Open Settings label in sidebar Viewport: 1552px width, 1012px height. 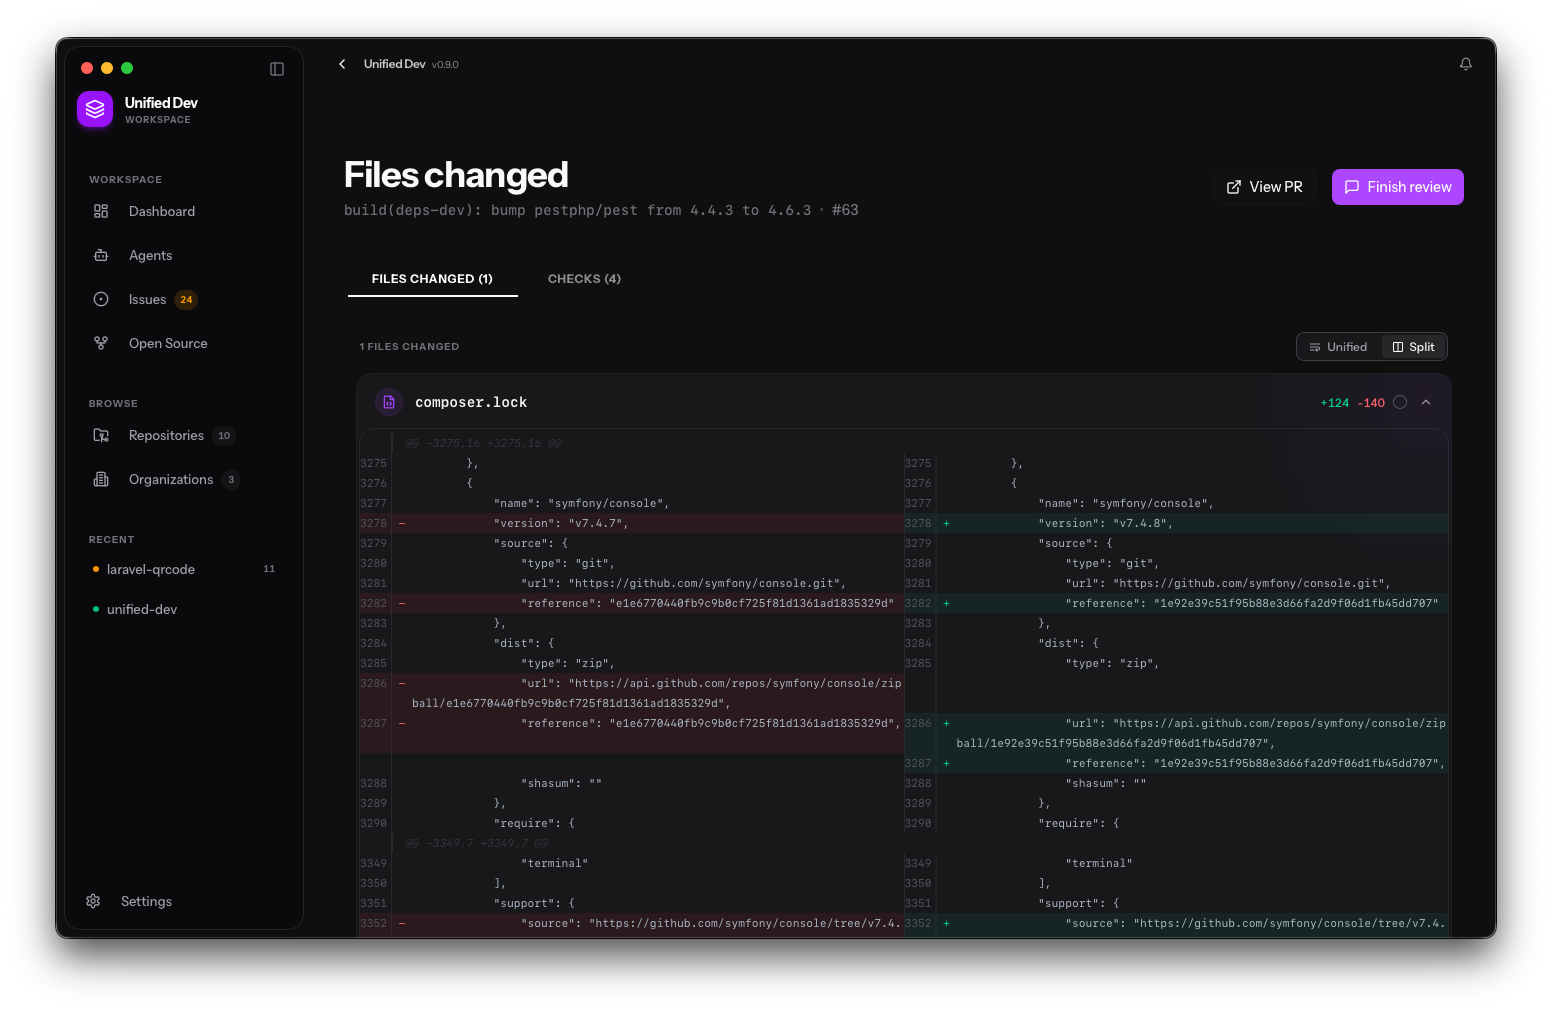(146, 901)
